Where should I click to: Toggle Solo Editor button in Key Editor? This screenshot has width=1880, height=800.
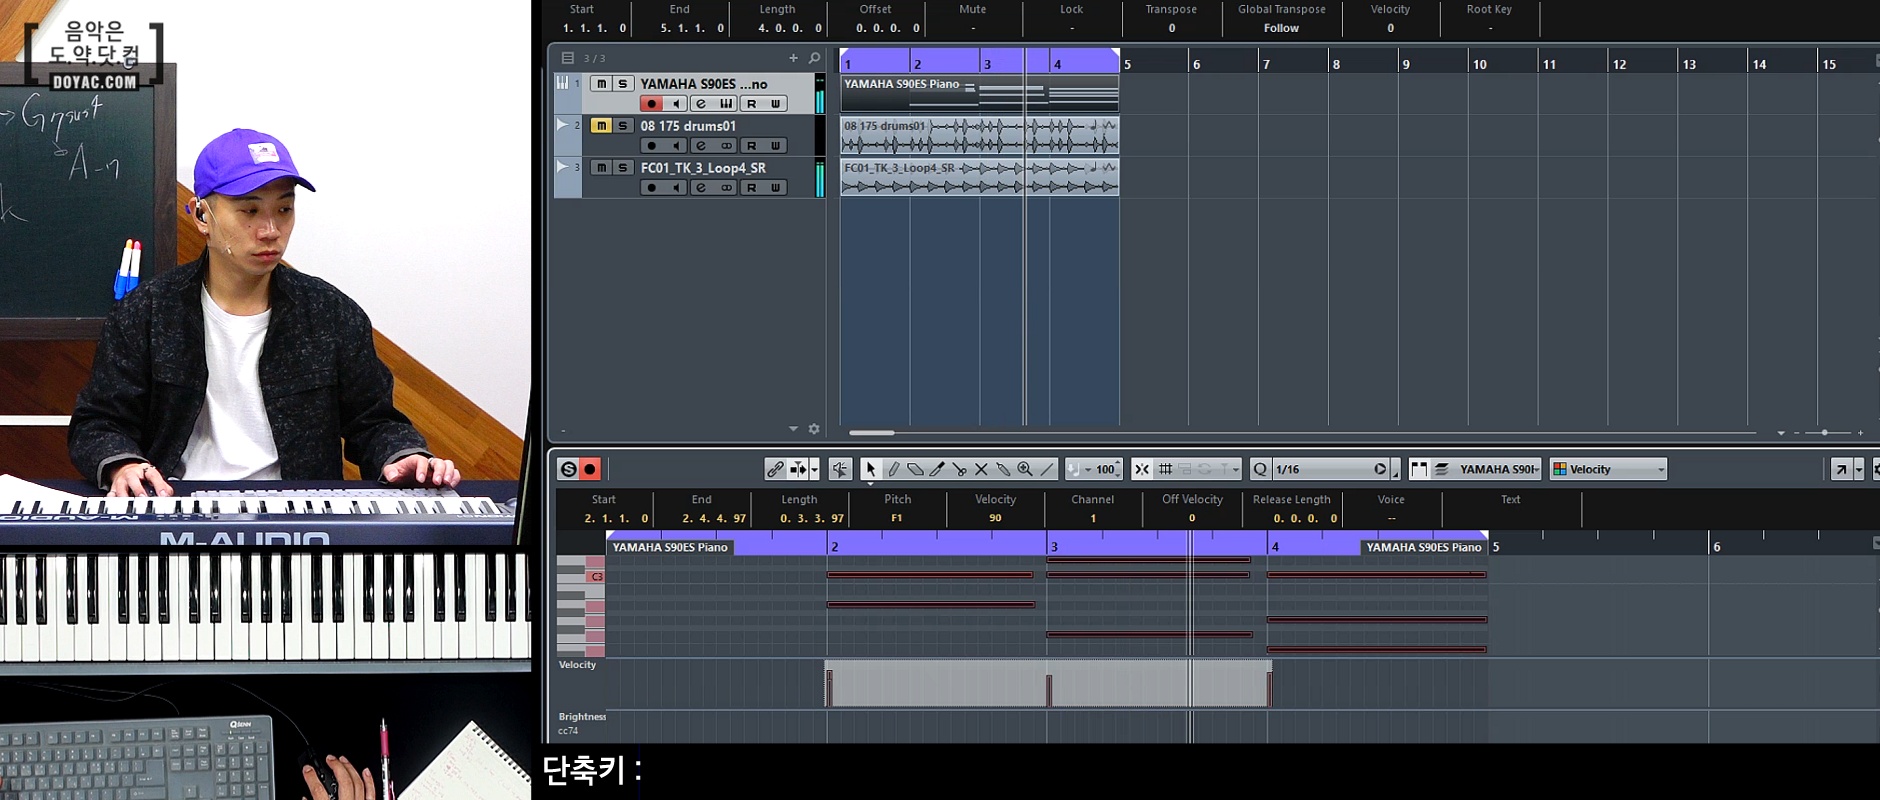(x=568, y=469)
